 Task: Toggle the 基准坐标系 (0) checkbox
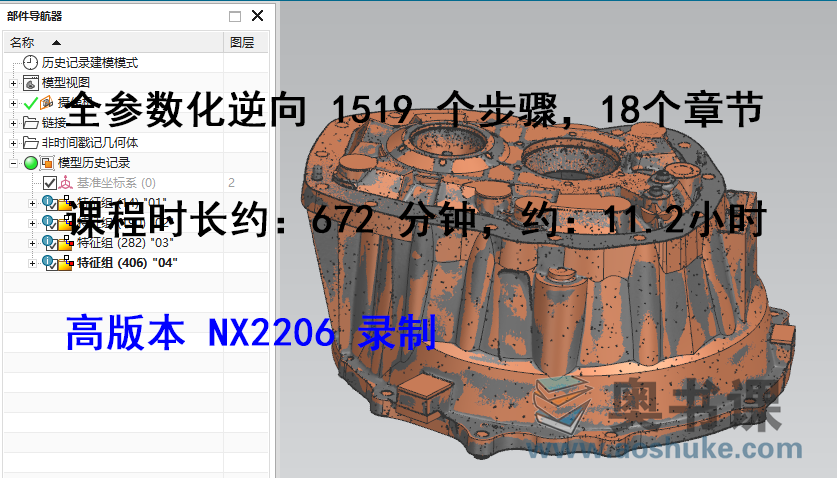[49, 183]
